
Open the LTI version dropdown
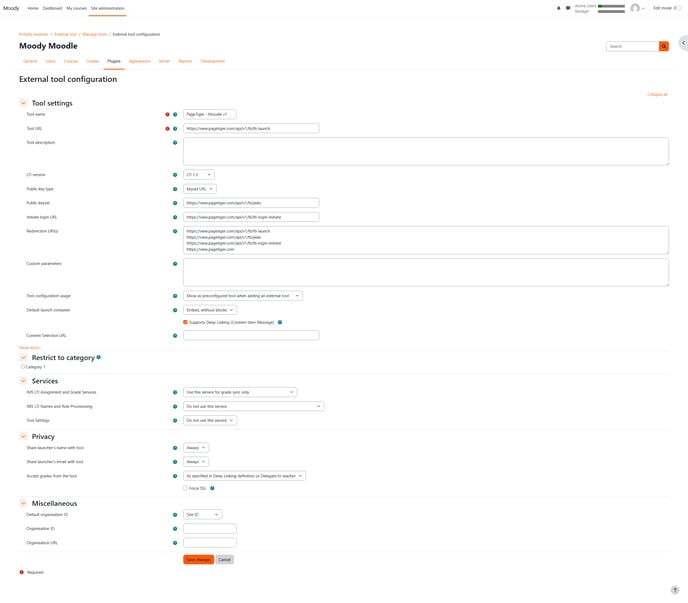coord(199,175)
